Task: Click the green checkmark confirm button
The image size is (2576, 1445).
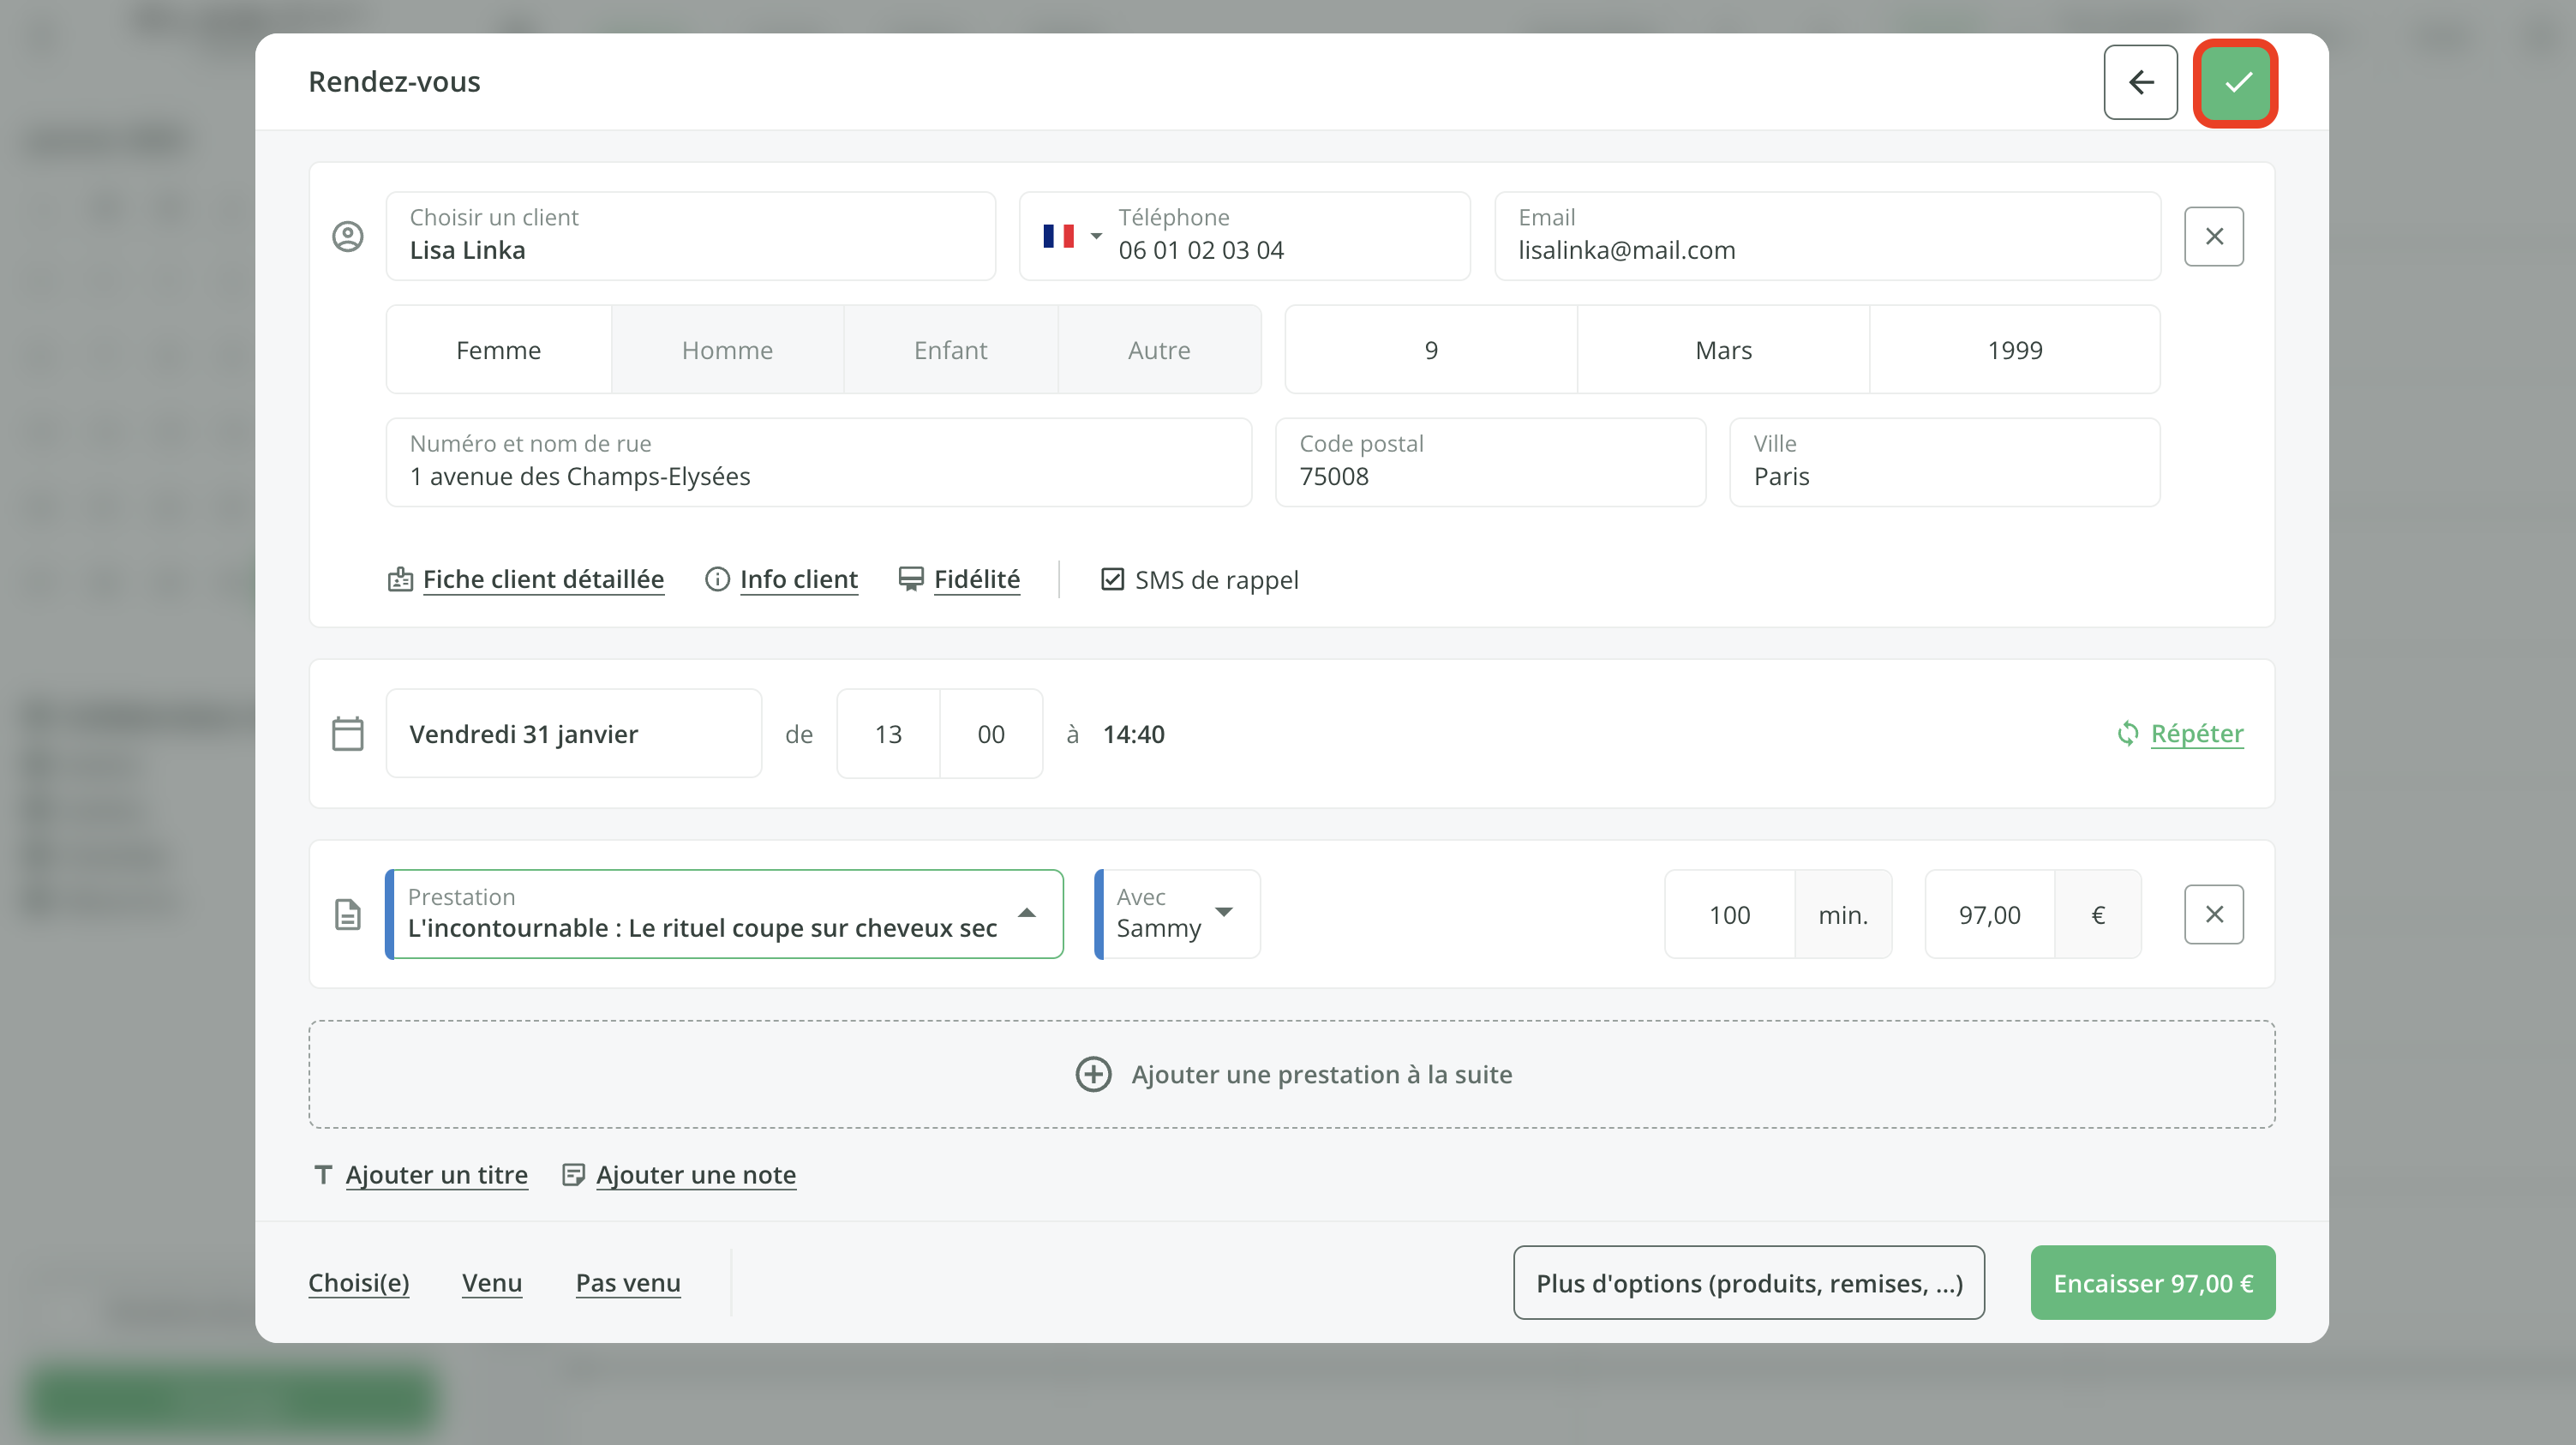Action: coord(2235,82)
